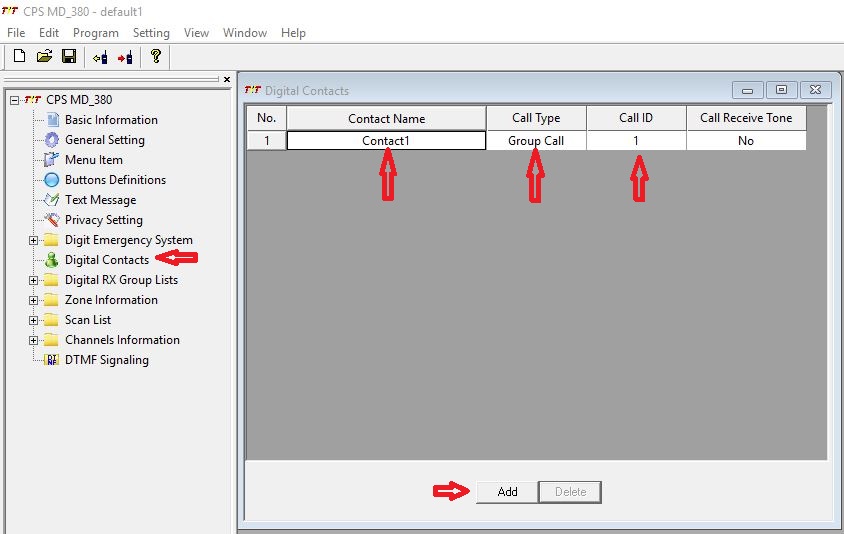Viewport: 844px width, 534px height.
Task: Expand the Channels Information node
Action: pos(33,340)
